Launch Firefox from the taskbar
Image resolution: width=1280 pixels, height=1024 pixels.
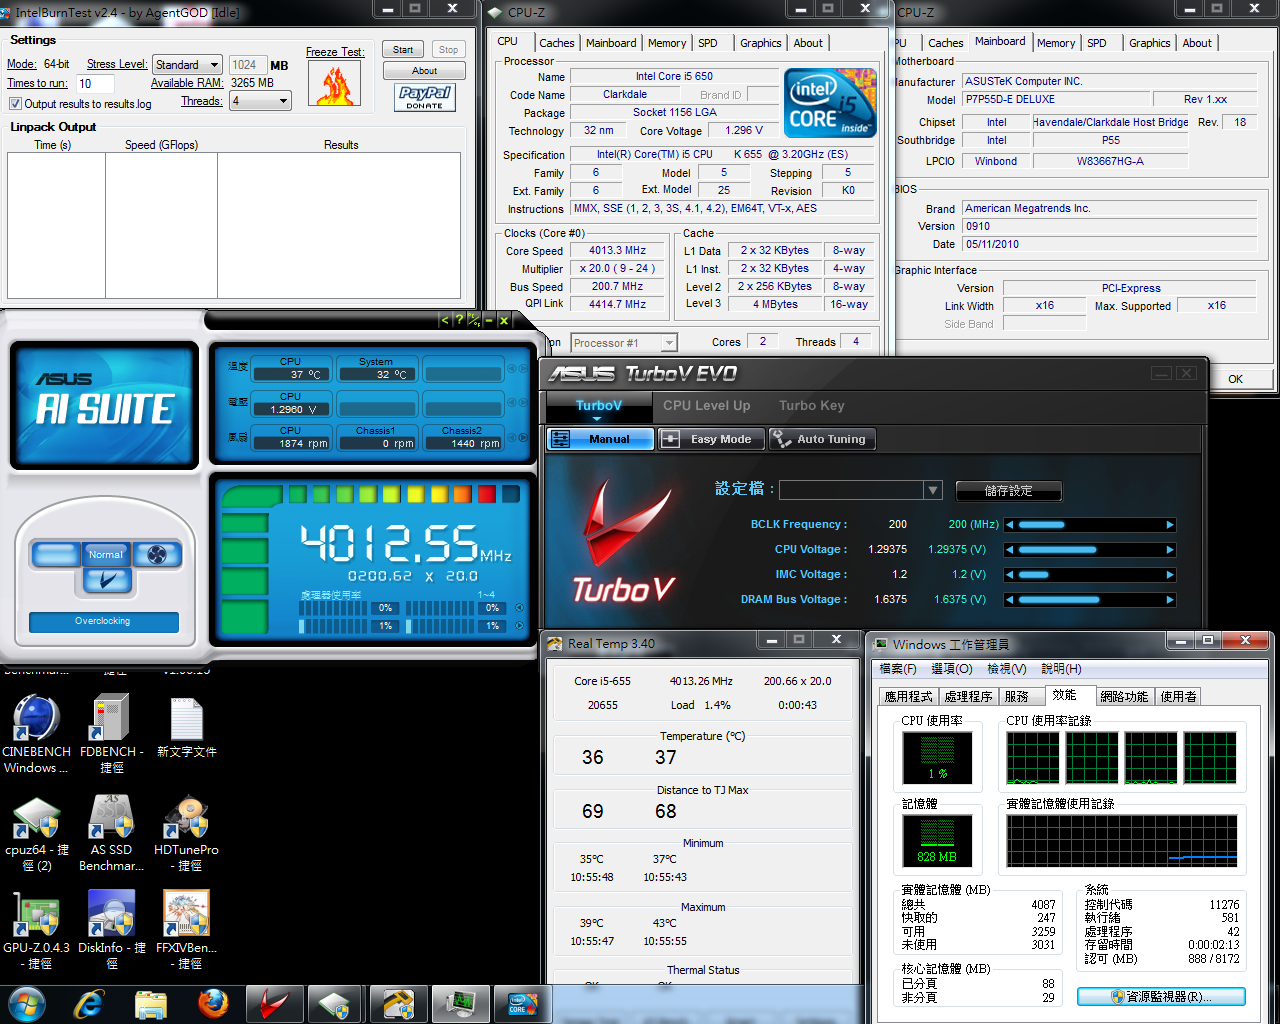point(213,1004)
